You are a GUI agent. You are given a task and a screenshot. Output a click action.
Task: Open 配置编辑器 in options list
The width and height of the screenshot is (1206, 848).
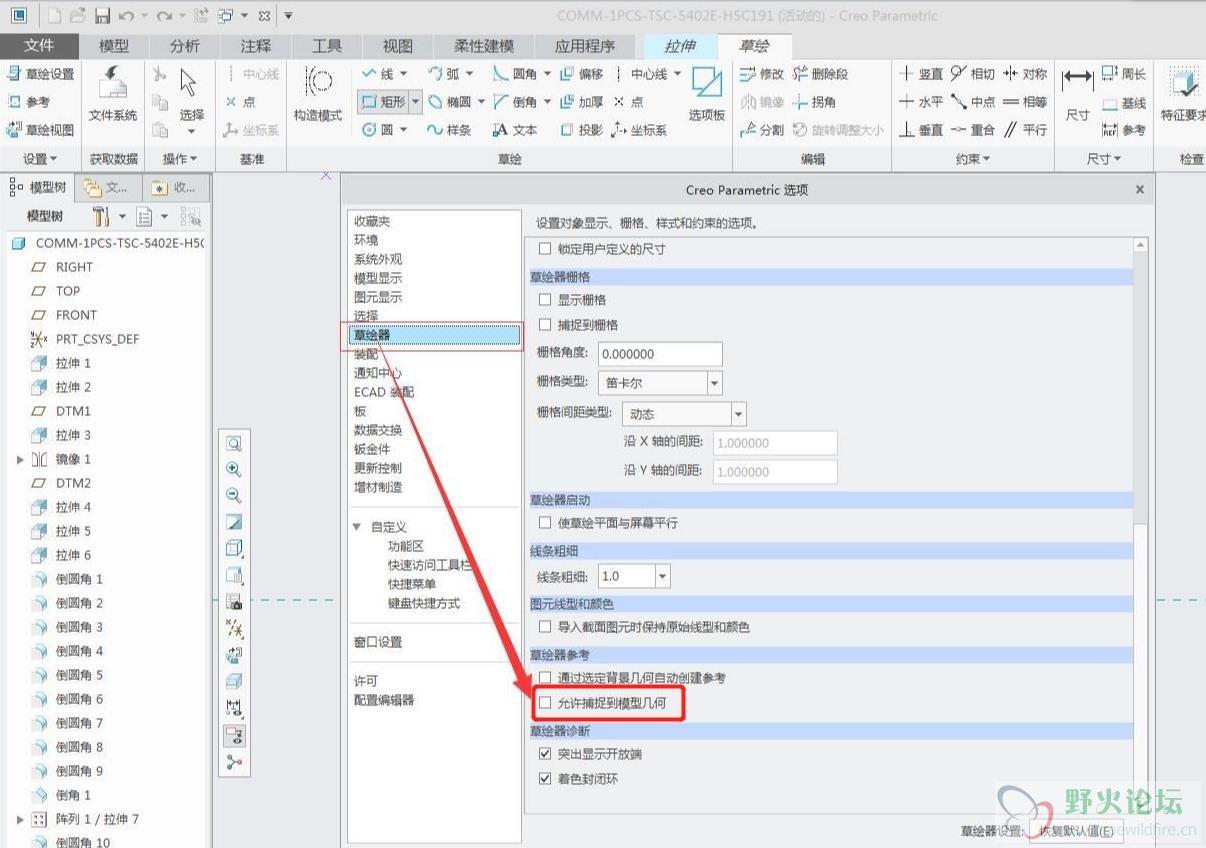coord(384,700)
